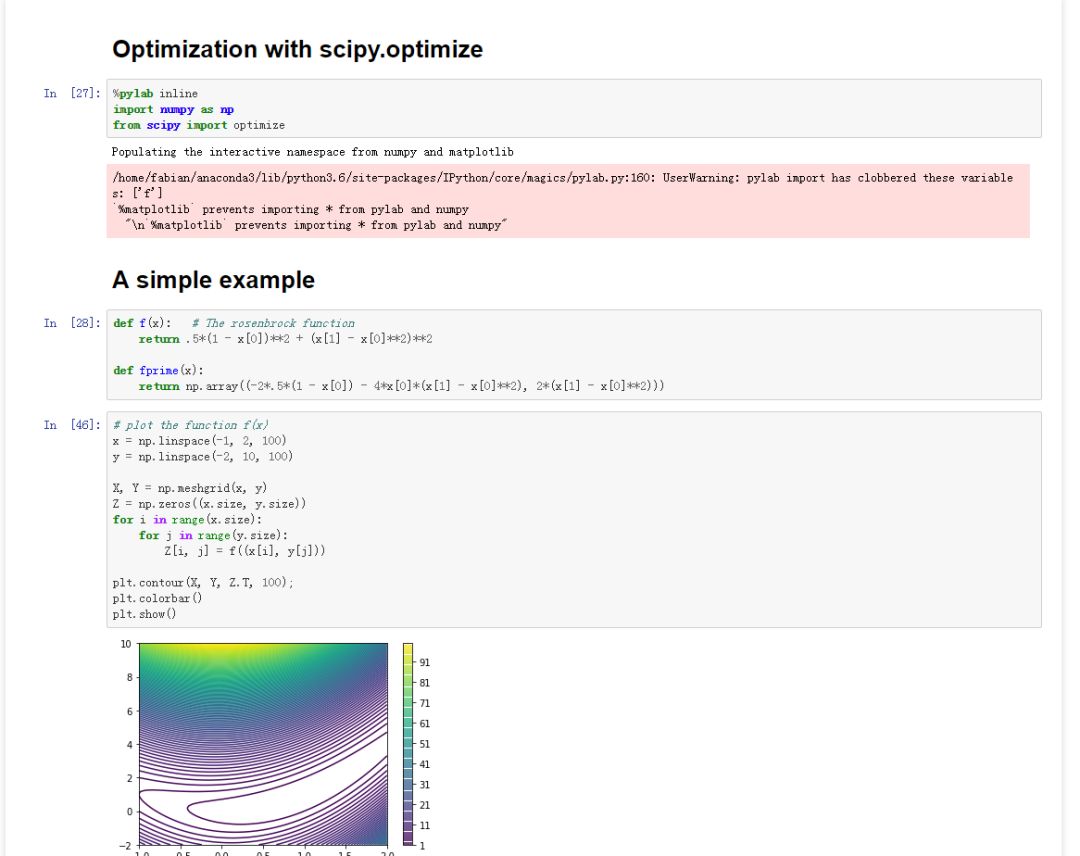Click the def fprime(x) line
This screenshot has width=1080, height=856.
pyautogui.click(x=158, y=370)
